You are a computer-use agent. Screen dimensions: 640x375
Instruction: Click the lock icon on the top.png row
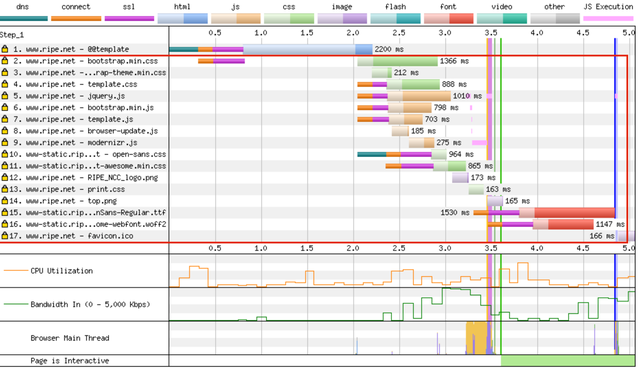5,201
